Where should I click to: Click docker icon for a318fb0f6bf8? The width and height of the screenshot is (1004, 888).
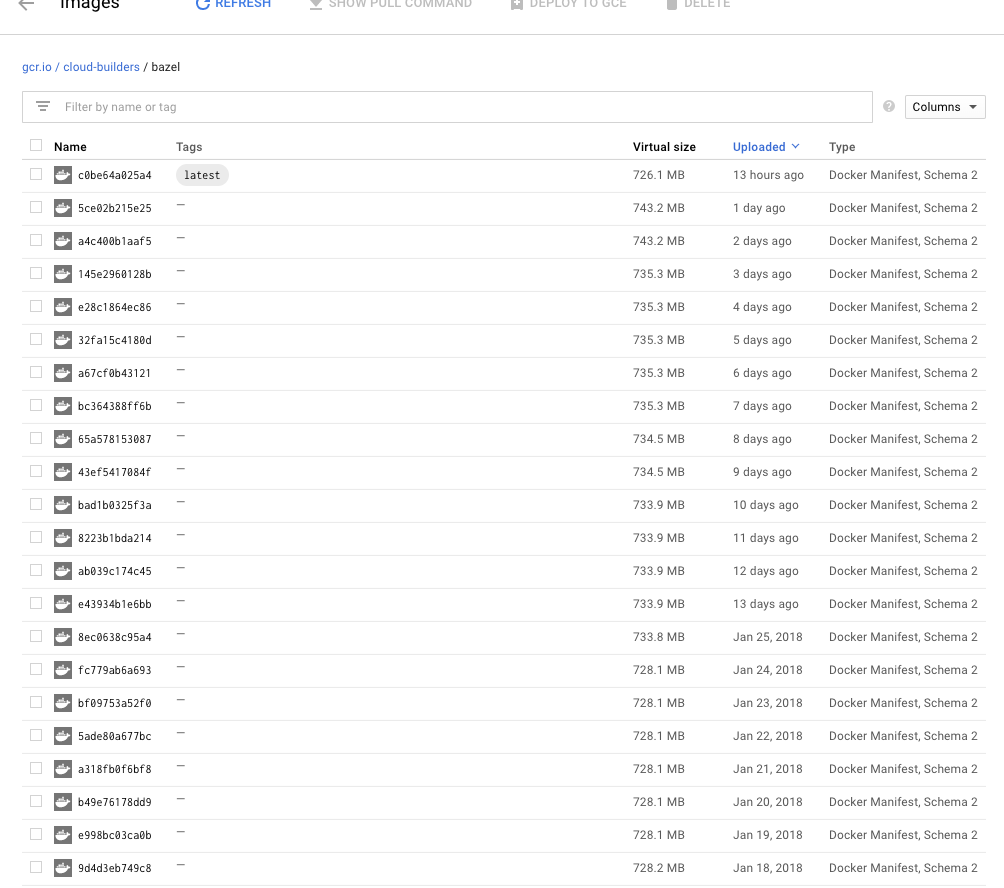click(x=63, y=769)
